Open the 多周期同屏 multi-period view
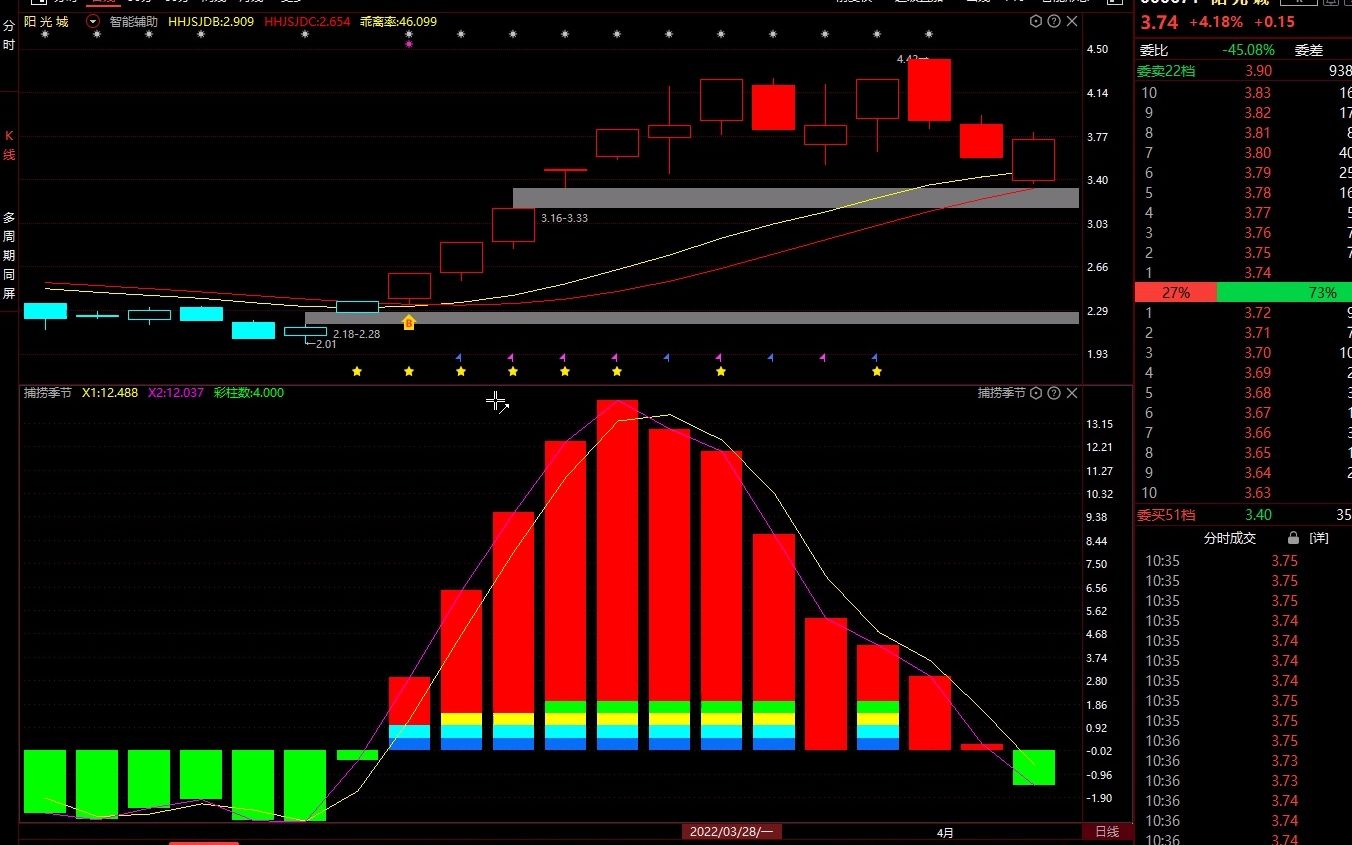Viewport: 1352px width, 845px height. (x=9, y=255)
